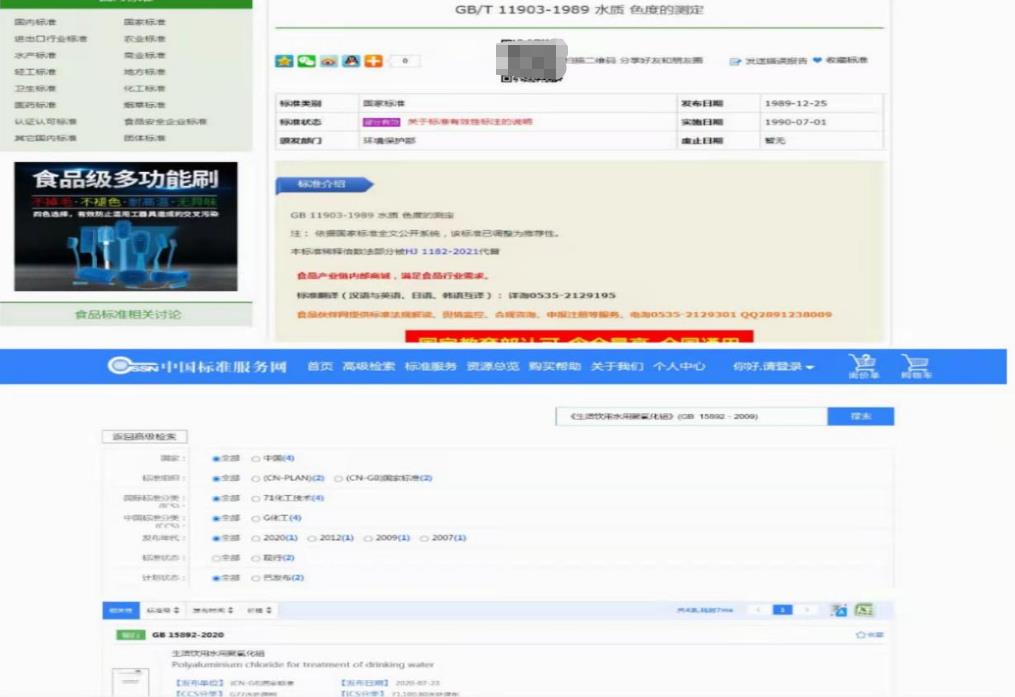Open 高级检索 in the blue navigation bar
Image resolution: width=1015 pixels, height=697 pixels.
[368, 367]
